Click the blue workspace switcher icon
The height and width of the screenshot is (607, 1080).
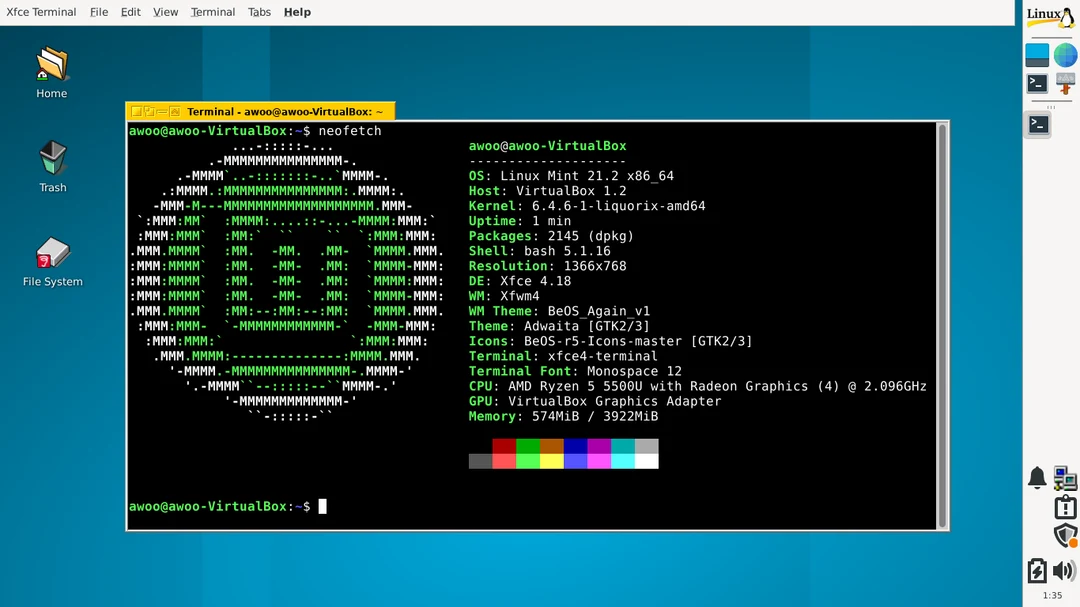tap(1037, 55)
